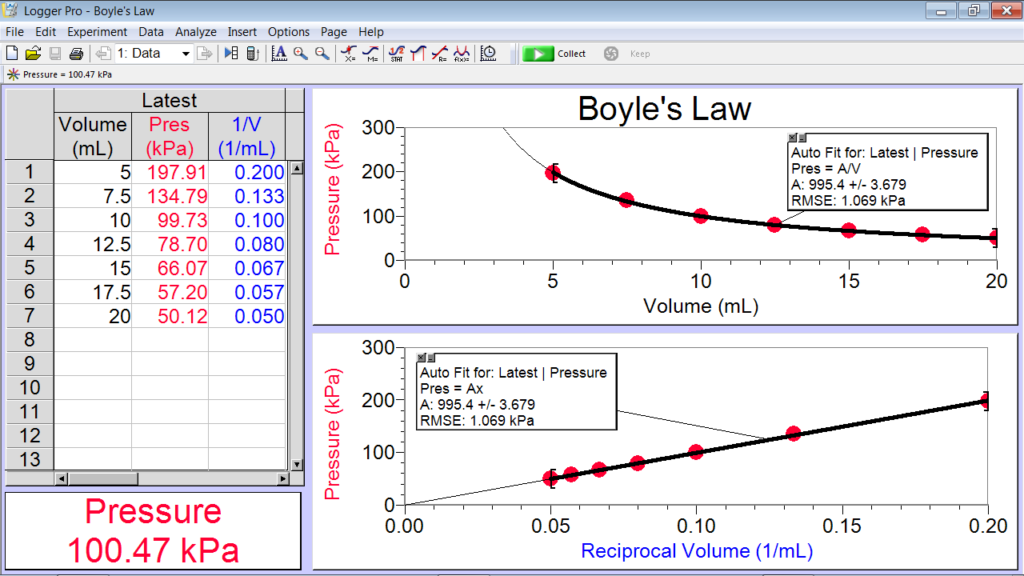
Task: Open the page selector '1: Data' dropdown
Action: (x=186, y=54)
